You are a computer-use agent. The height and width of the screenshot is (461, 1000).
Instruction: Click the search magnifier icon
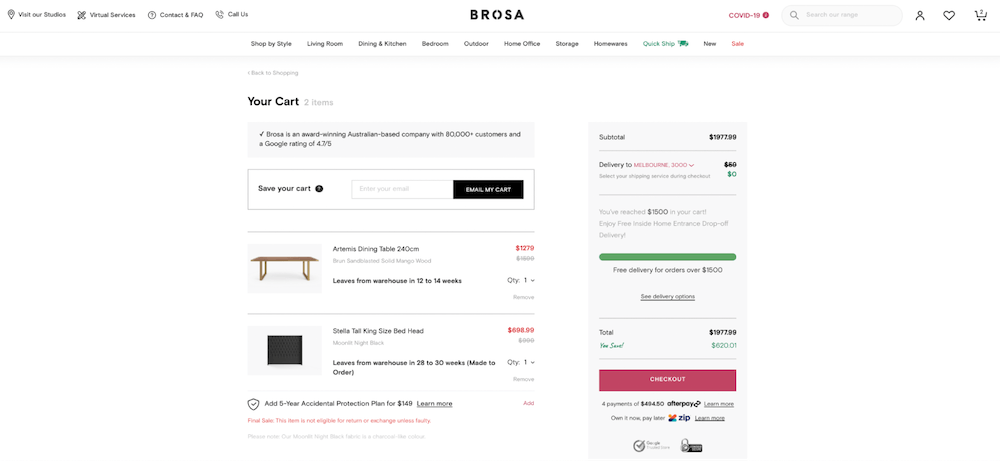click(794, 15)
